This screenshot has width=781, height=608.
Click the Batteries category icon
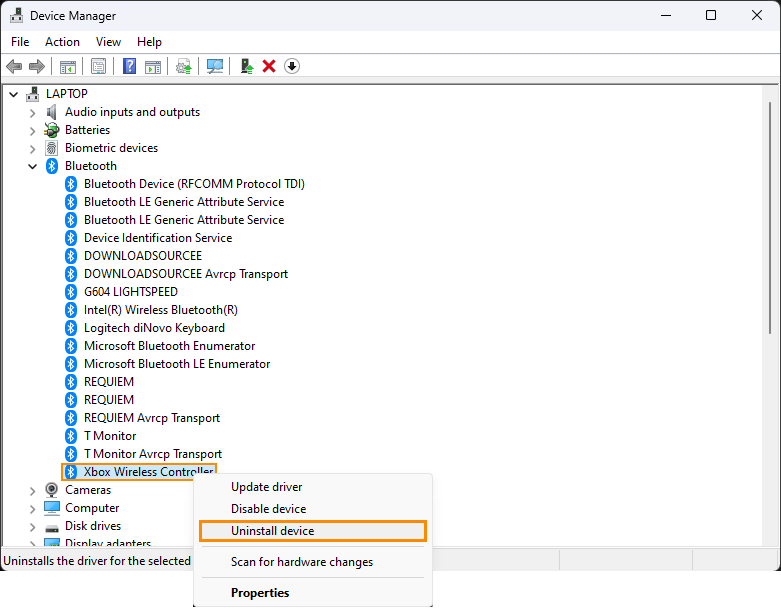pyautogui.click(x=51, y=130)
